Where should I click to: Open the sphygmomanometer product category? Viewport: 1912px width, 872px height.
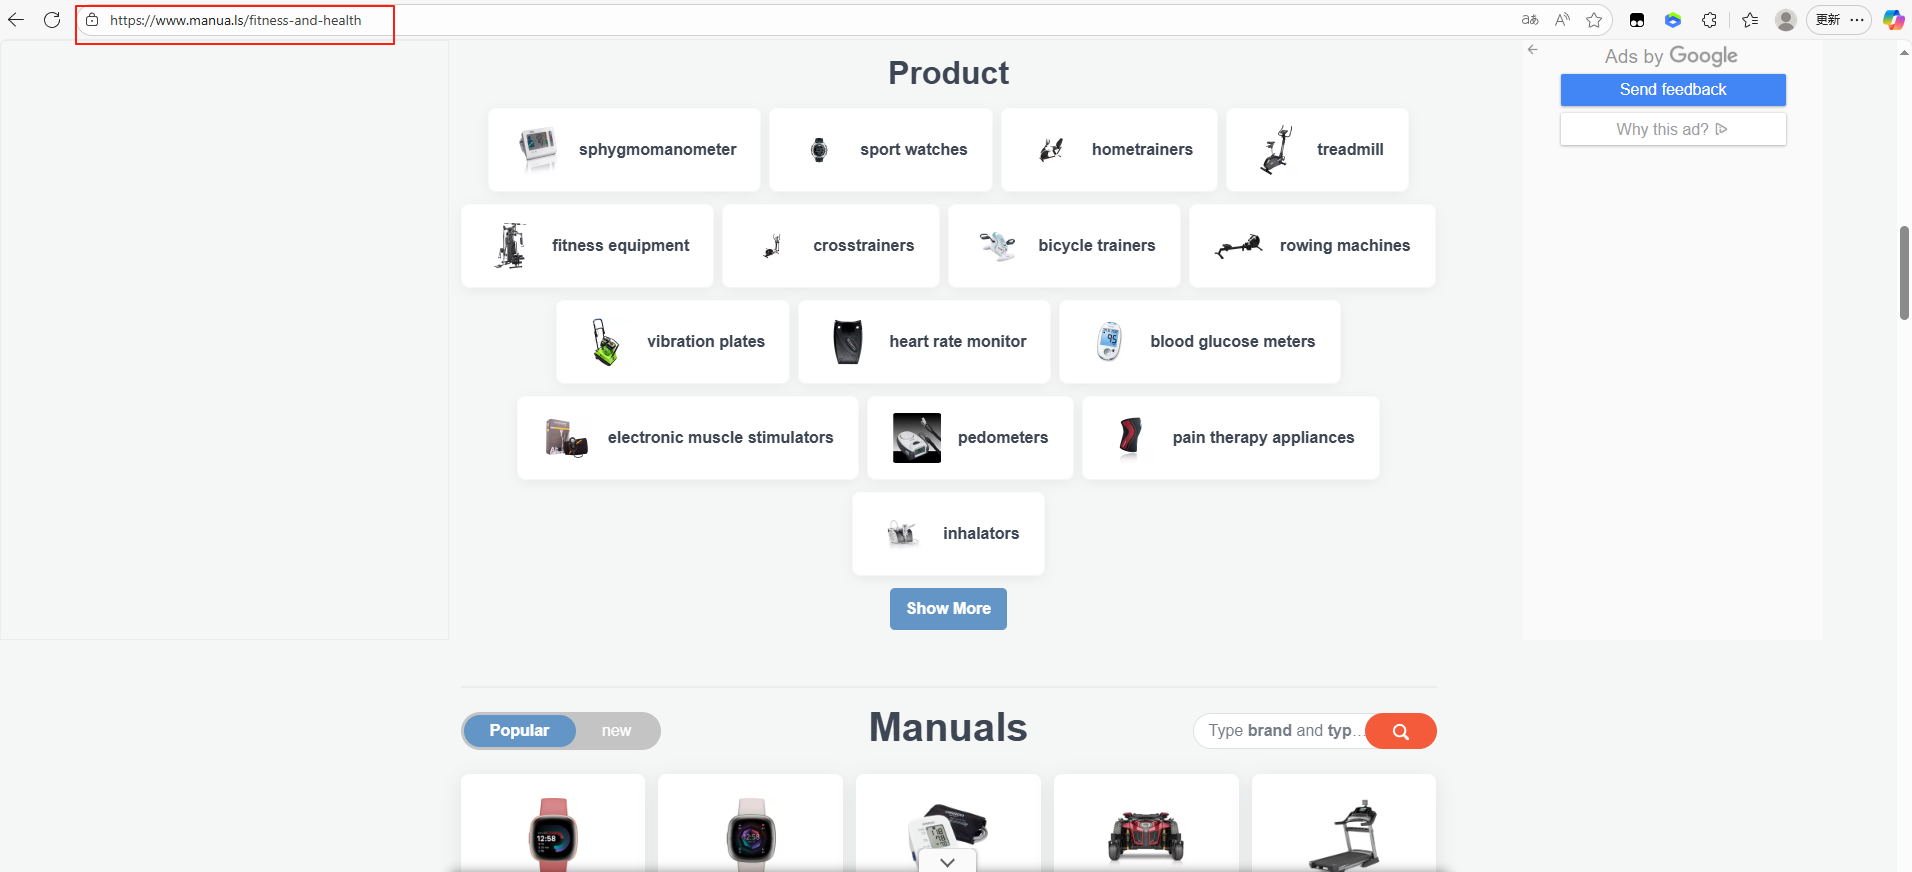[624, 150]
